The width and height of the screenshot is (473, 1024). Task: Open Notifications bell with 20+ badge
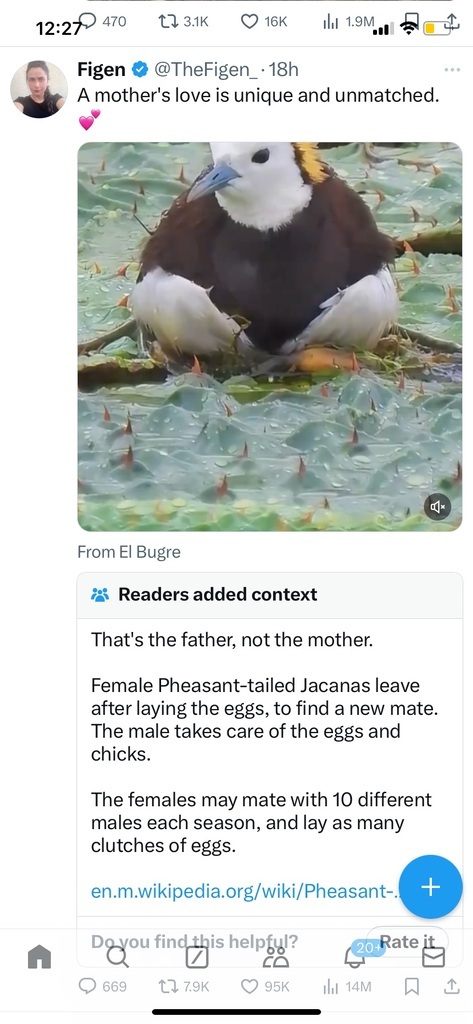pos(355,957)
